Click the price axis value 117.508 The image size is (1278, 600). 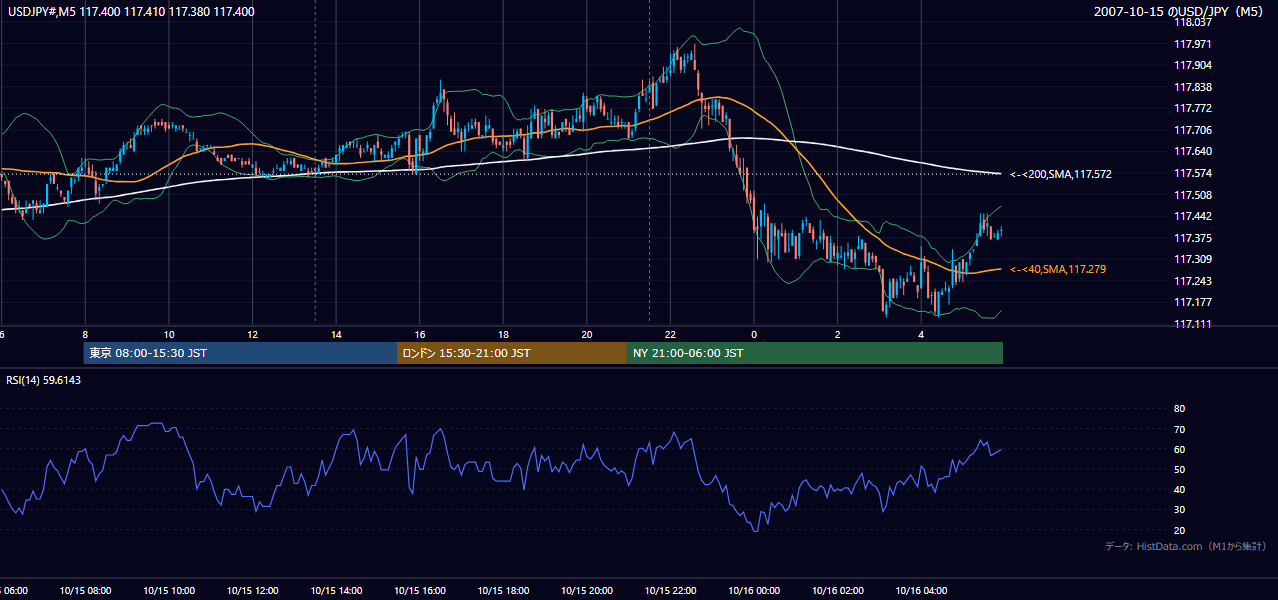click(1194, 195)
